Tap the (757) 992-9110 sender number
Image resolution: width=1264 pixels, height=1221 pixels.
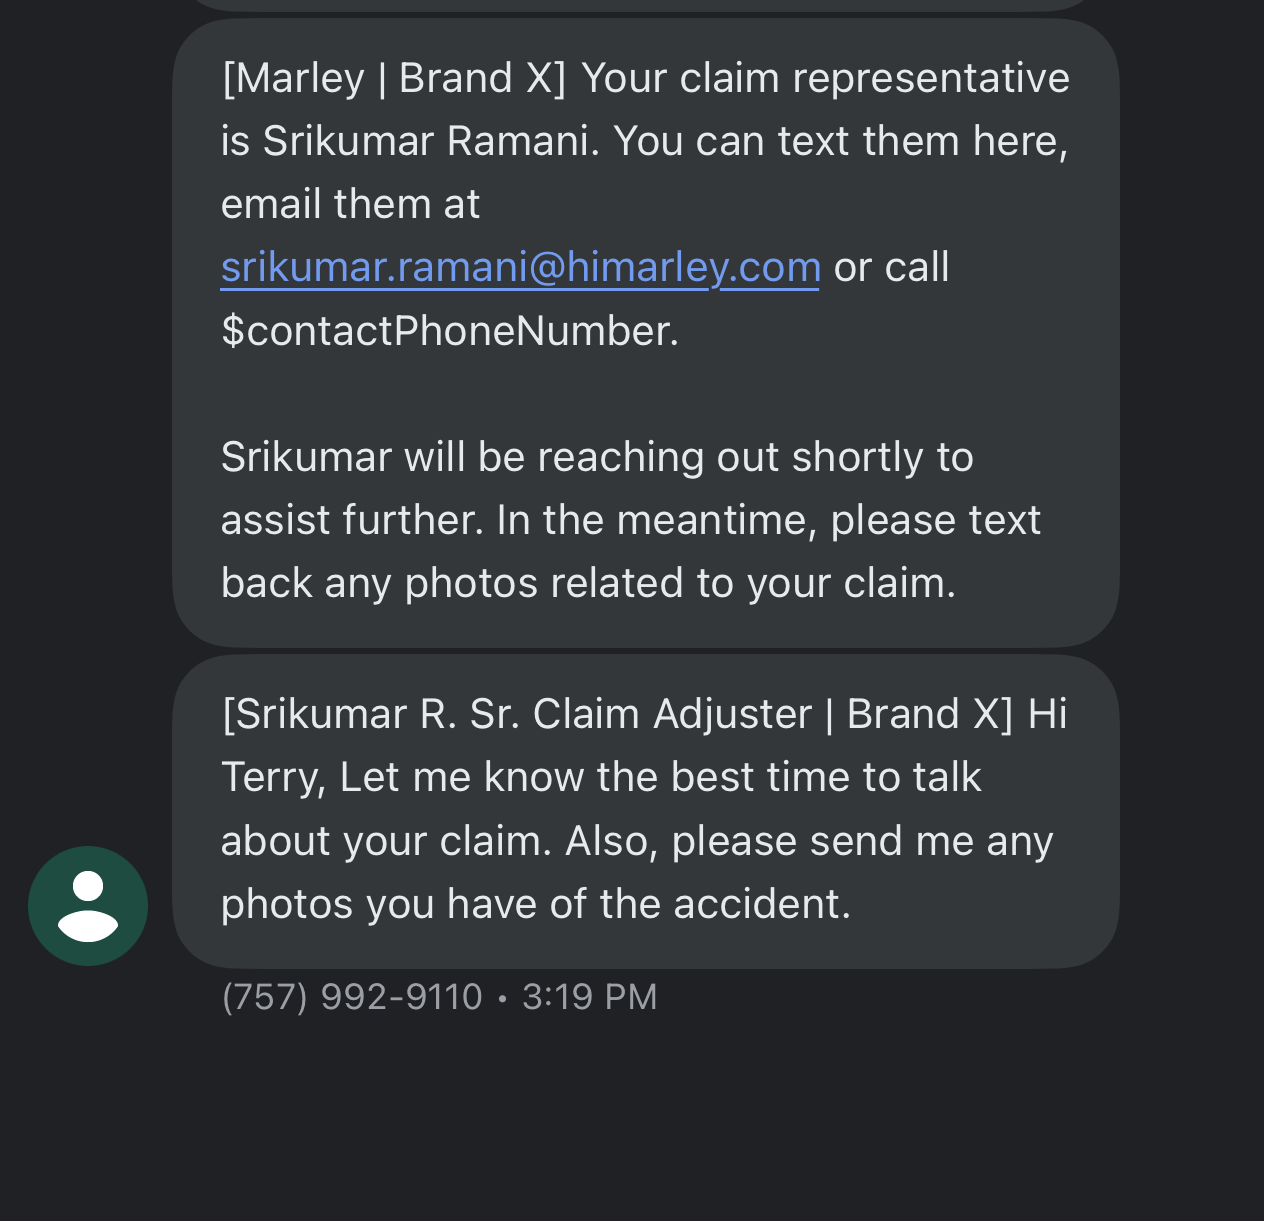(x=352, y=997)
